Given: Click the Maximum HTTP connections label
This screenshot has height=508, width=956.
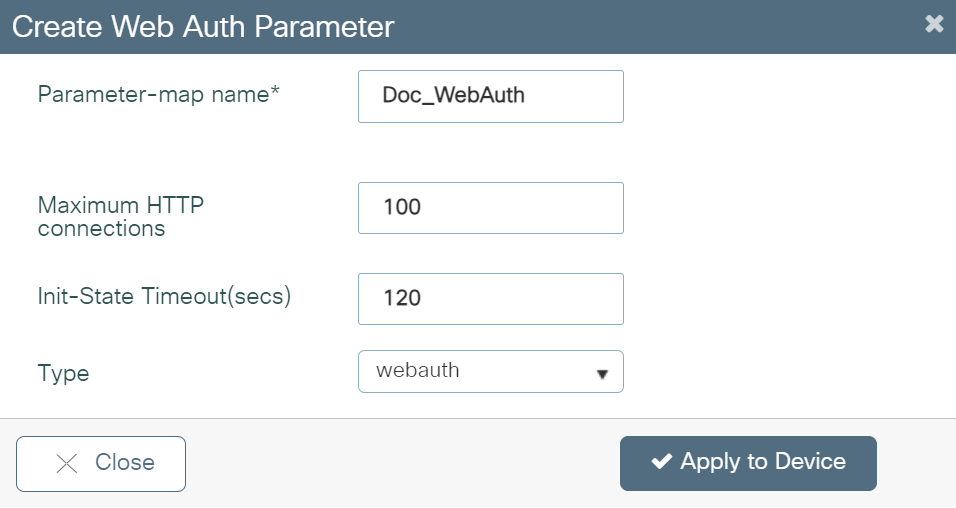Looking at the screenshot, I should 120,217.
